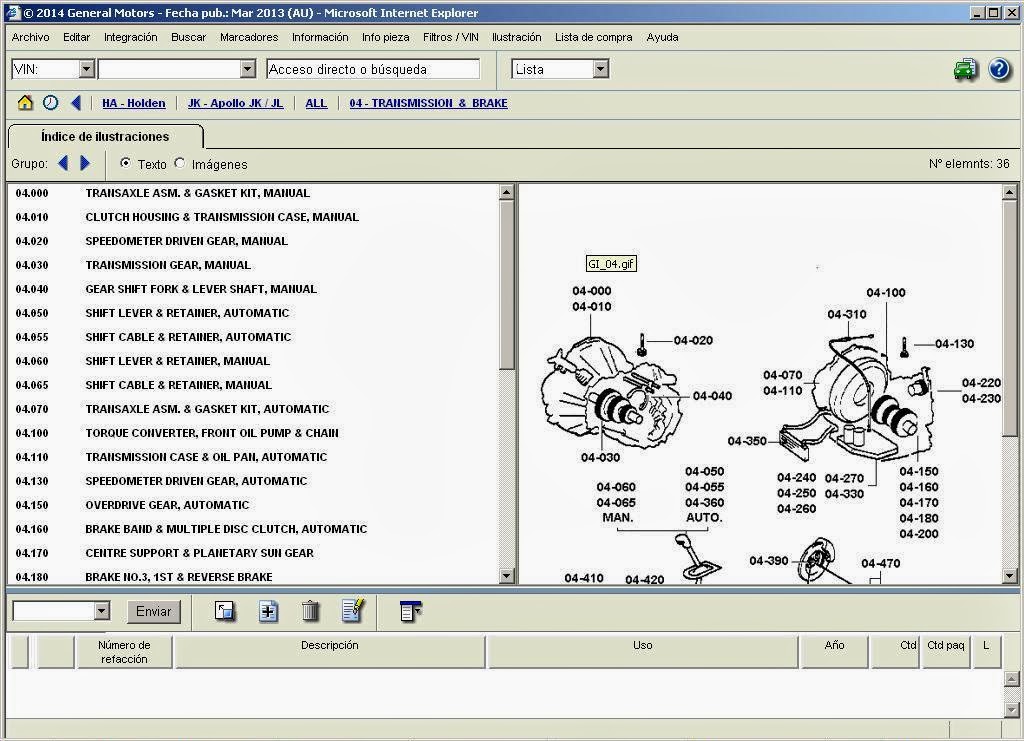Open the Ayuda menu

[x=662, y=37]
